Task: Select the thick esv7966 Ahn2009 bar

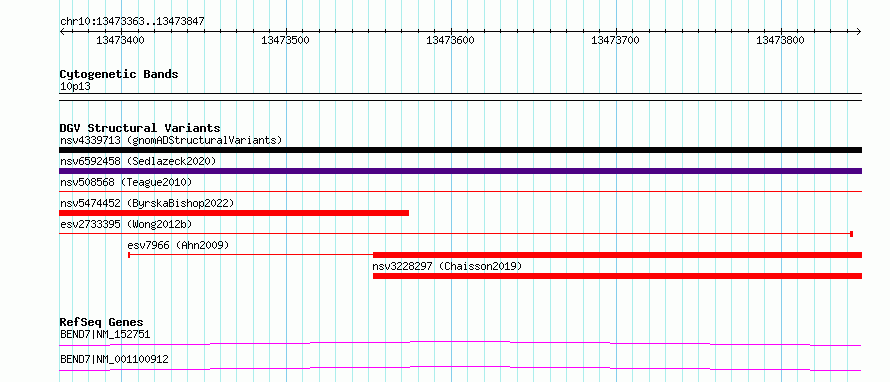Action: pos(618,255)
